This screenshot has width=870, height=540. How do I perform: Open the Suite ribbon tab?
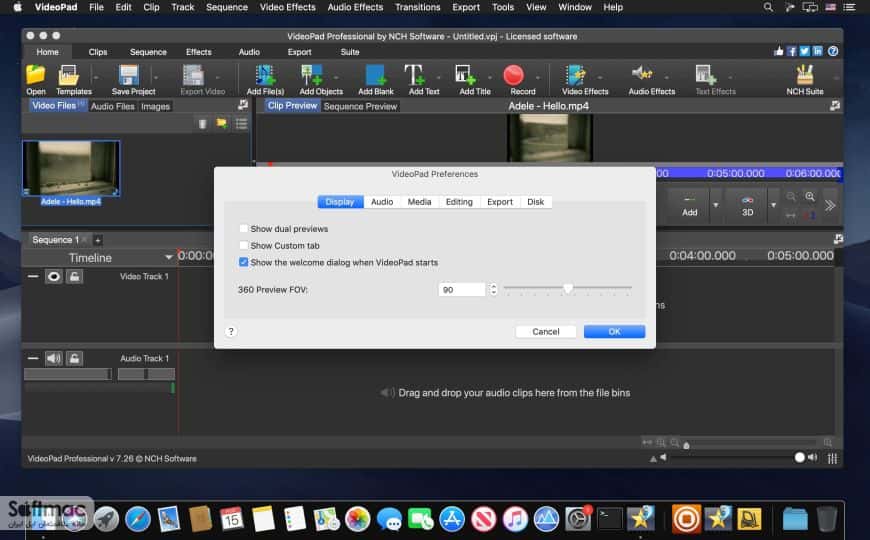pos(350,52)
